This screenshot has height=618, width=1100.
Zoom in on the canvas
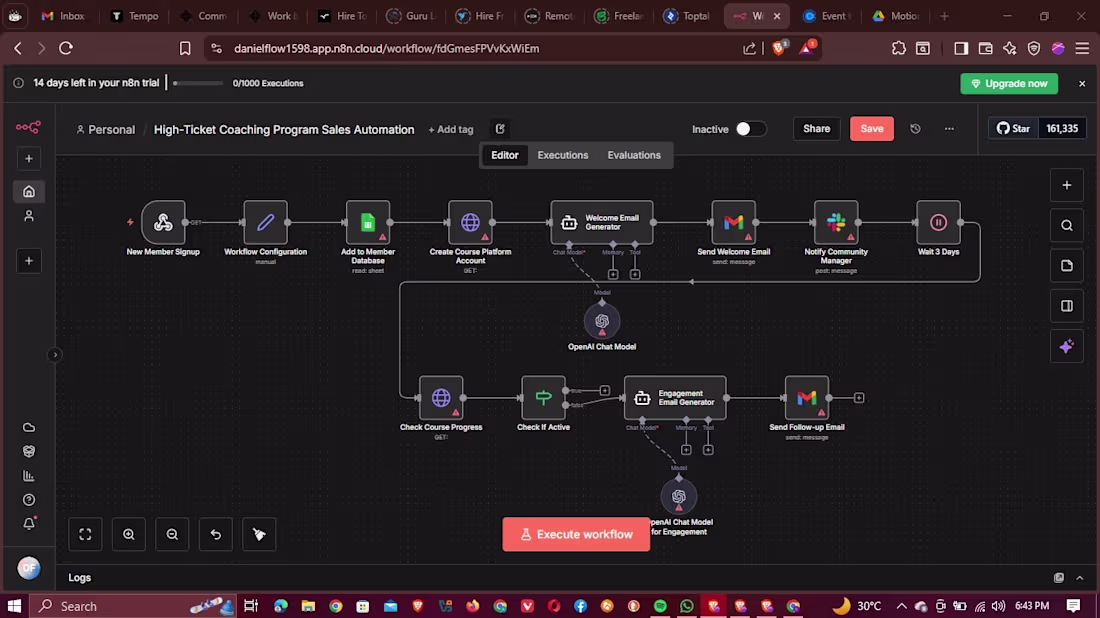pyautogui.click(x=128, y=535)
